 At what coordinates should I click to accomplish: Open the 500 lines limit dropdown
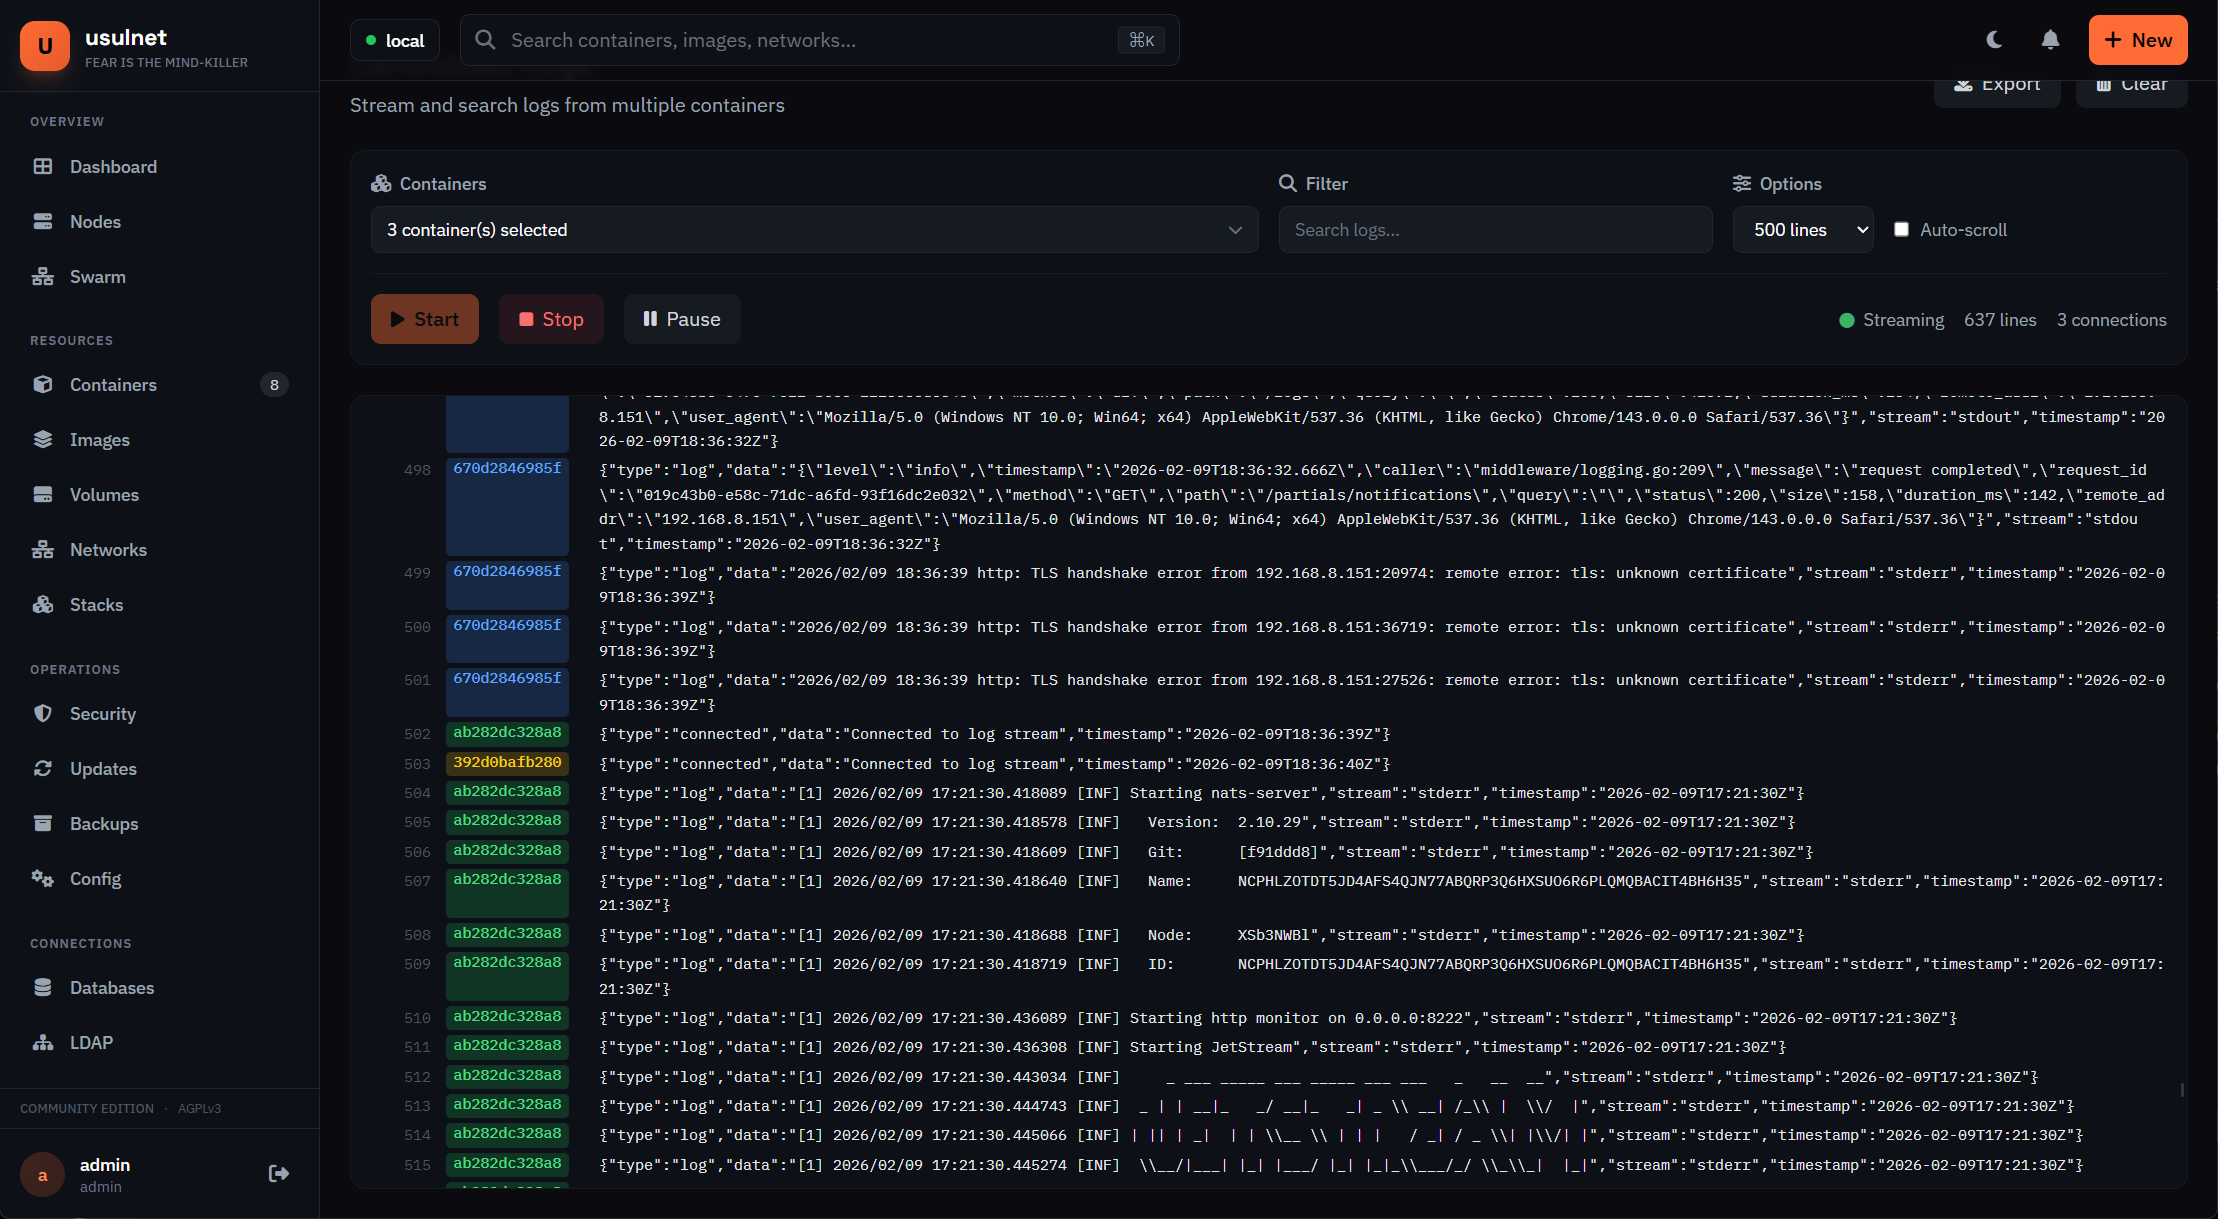coord(1802,229)
